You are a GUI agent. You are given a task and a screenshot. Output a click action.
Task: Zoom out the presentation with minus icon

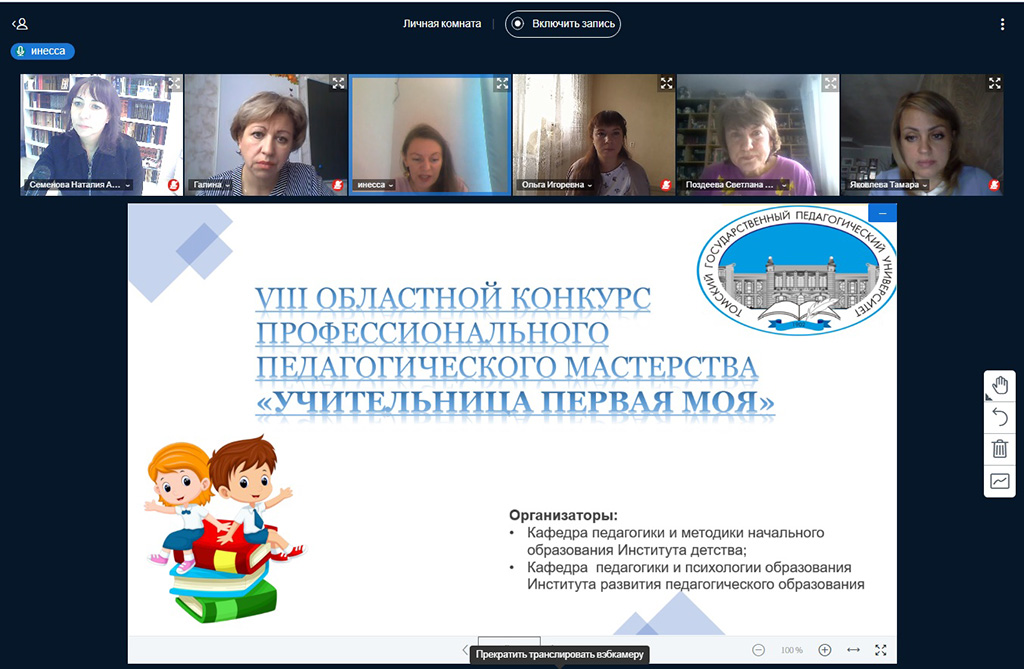758,650
